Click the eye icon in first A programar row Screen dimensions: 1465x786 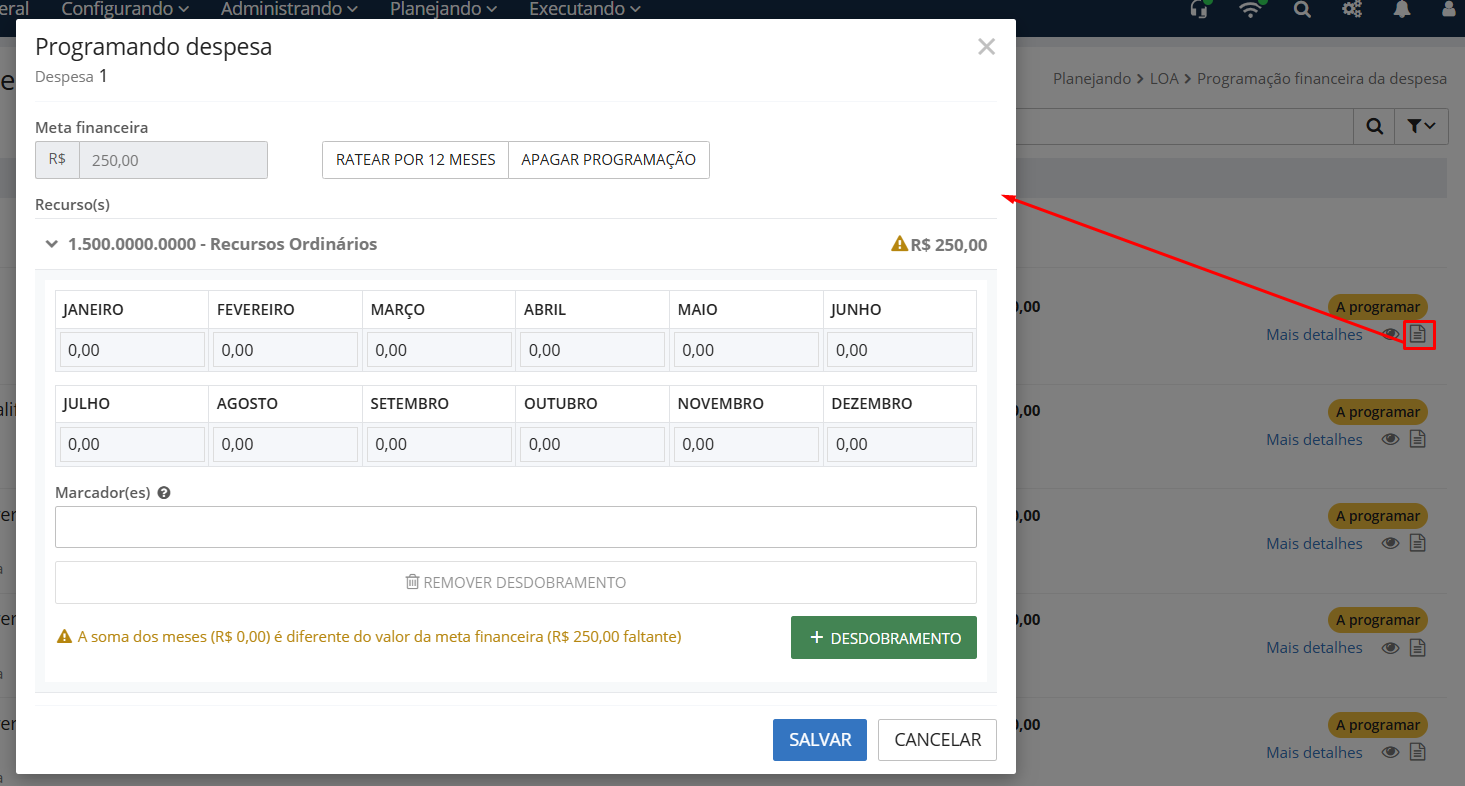(1390, 335)
